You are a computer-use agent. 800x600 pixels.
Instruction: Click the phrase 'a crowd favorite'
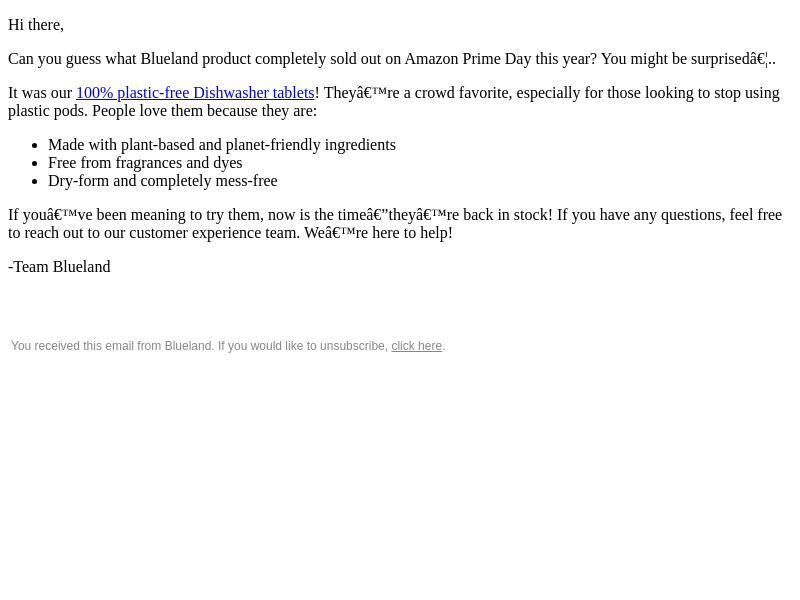point(458,93)
